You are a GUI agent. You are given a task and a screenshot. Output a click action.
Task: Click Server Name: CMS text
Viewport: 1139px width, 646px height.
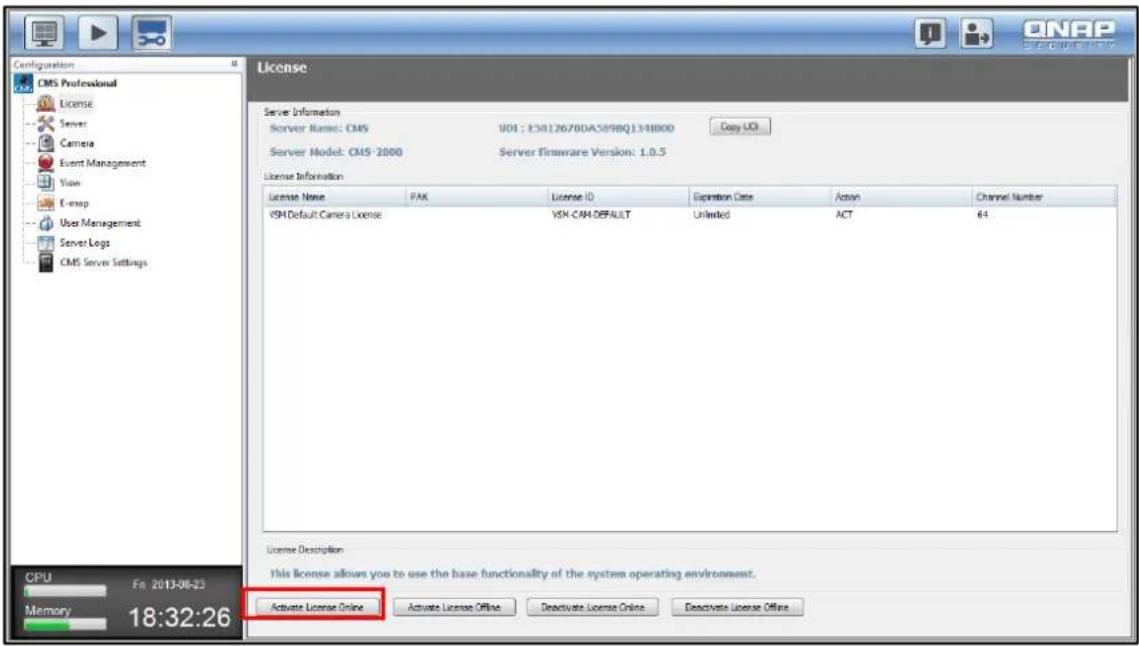click(319, 129)
